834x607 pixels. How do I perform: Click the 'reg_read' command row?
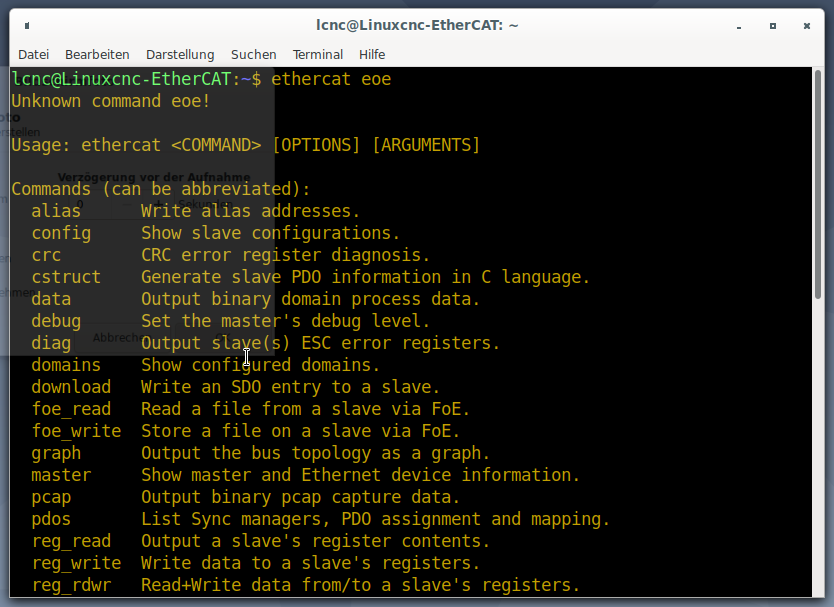tap(261, 541)
